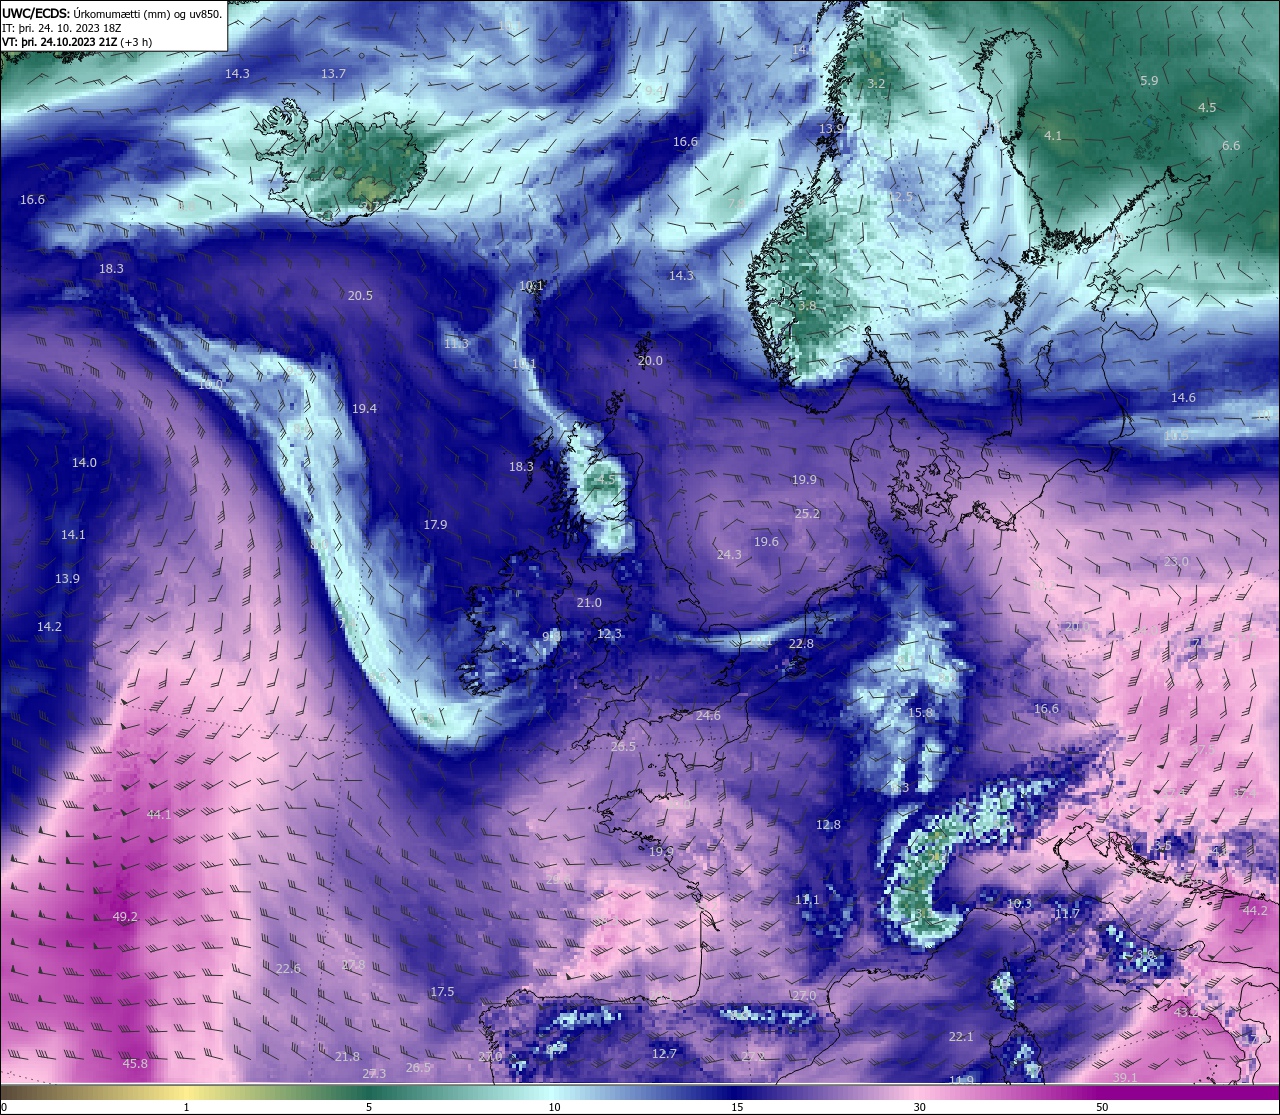Click the 20.5 value label
Image resolution: width=1280 pixels, height=1115 pixels.
[360, 296]
